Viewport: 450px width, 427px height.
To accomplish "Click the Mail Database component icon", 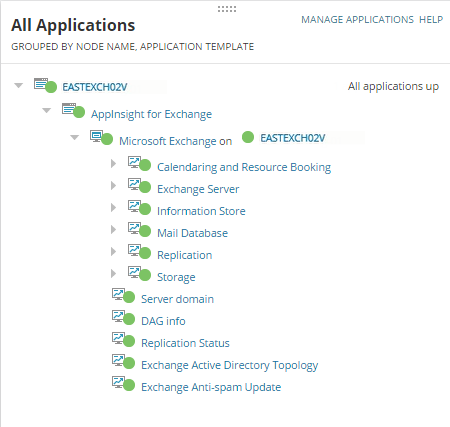I will coord(139,230).
